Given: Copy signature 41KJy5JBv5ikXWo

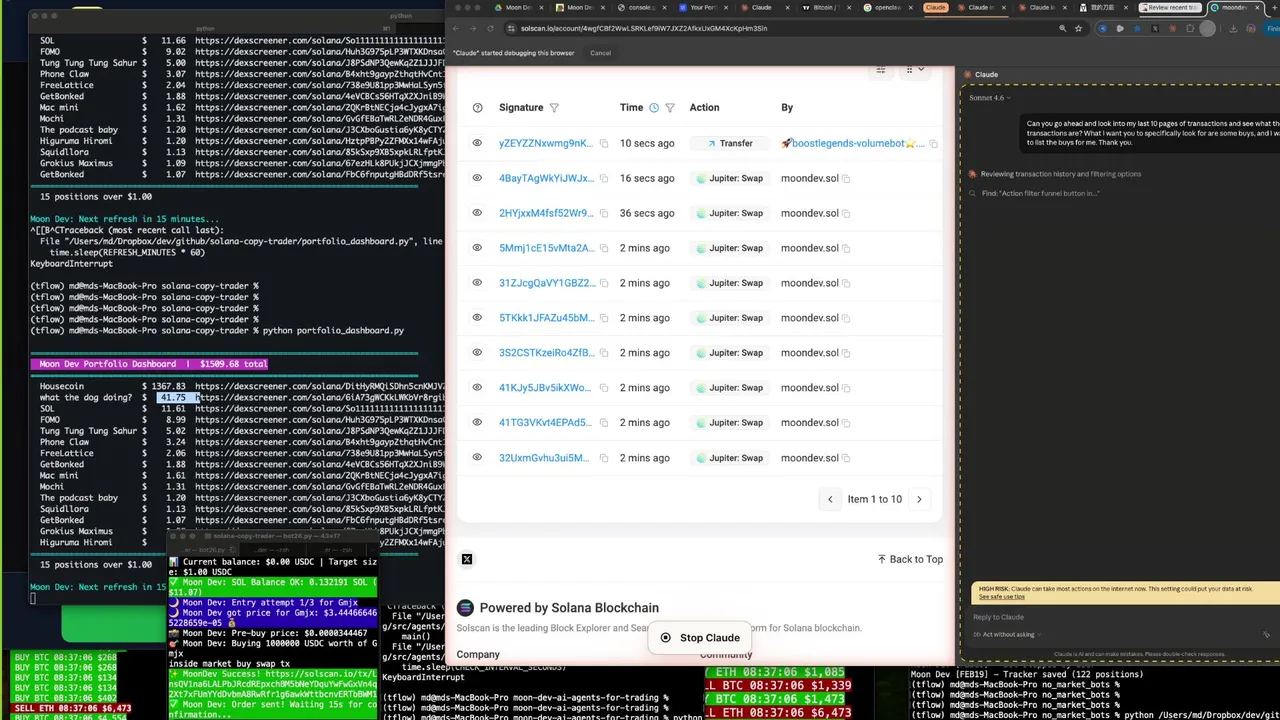Looking at the screenshot, I should click(x=604, y=389).
